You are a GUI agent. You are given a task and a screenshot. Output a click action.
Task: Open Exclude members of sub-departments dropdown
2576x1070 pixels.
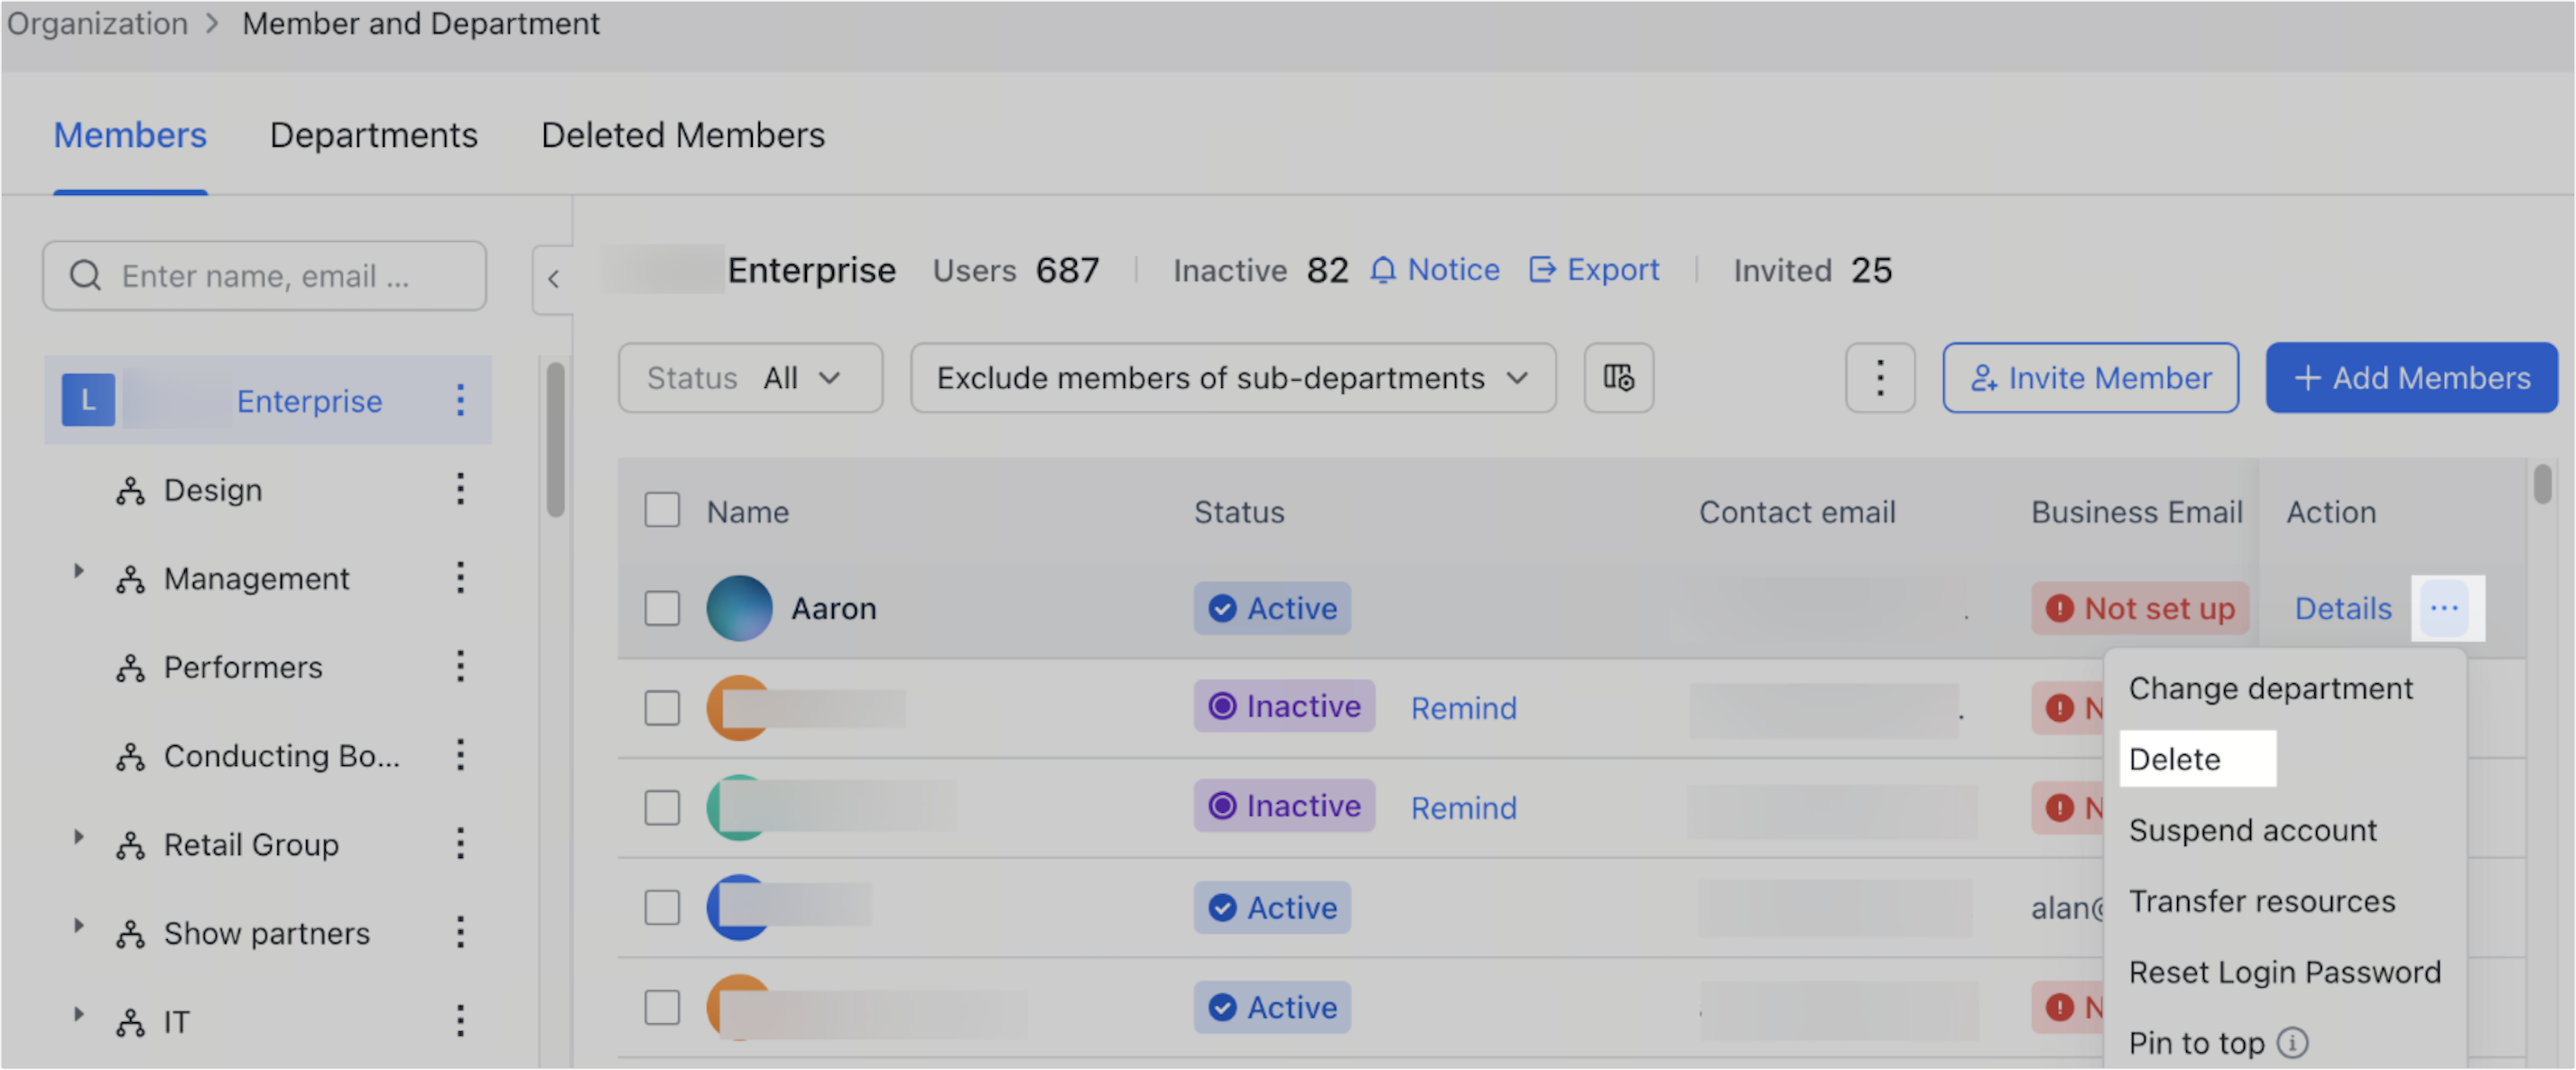(1232, 378)
